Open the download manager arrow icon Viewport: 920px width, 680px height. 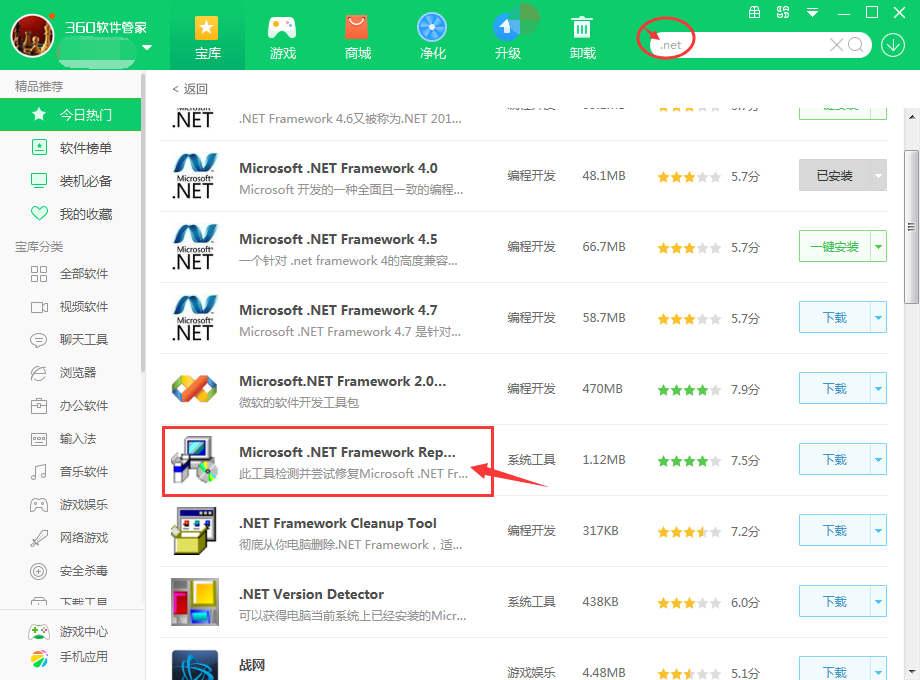tap(892, 45)
